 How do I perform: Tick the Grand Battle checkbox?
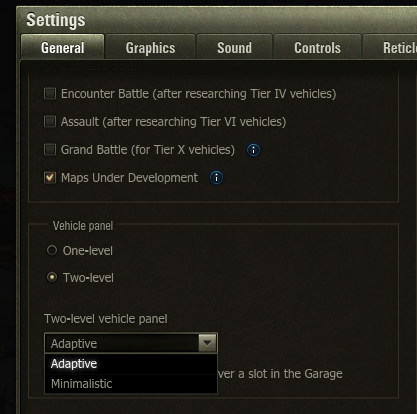coord(50,150)
